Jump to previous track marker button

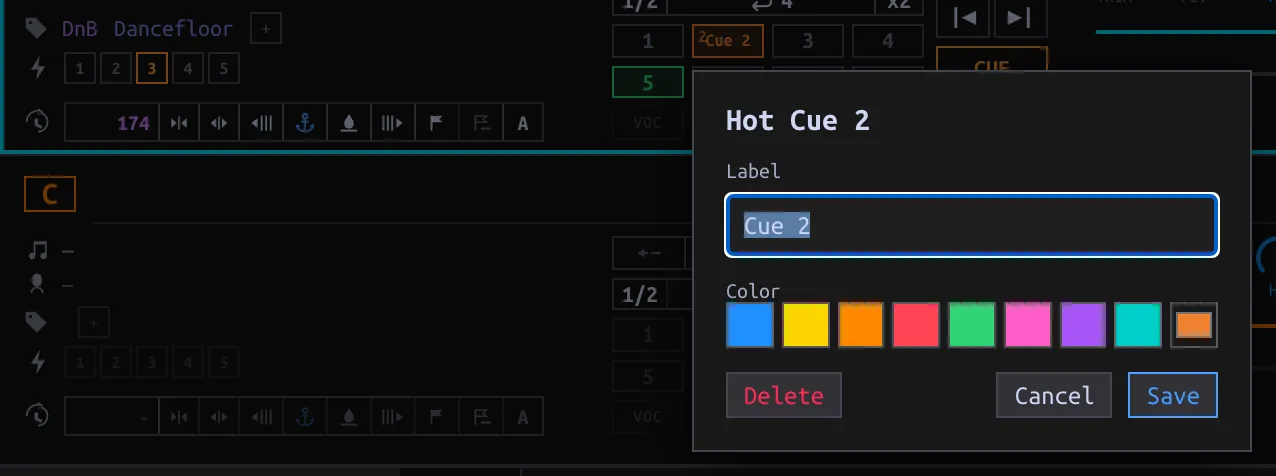tap(964, 17)
